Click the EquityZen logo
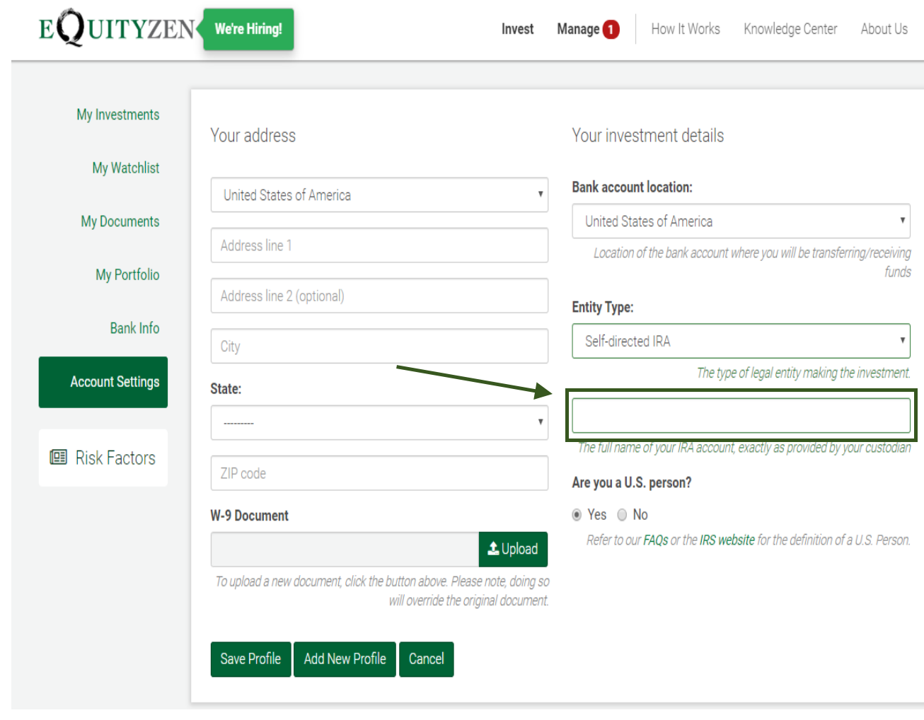Image resolution: width=924 pixels, height=720 pixels. 116,29
